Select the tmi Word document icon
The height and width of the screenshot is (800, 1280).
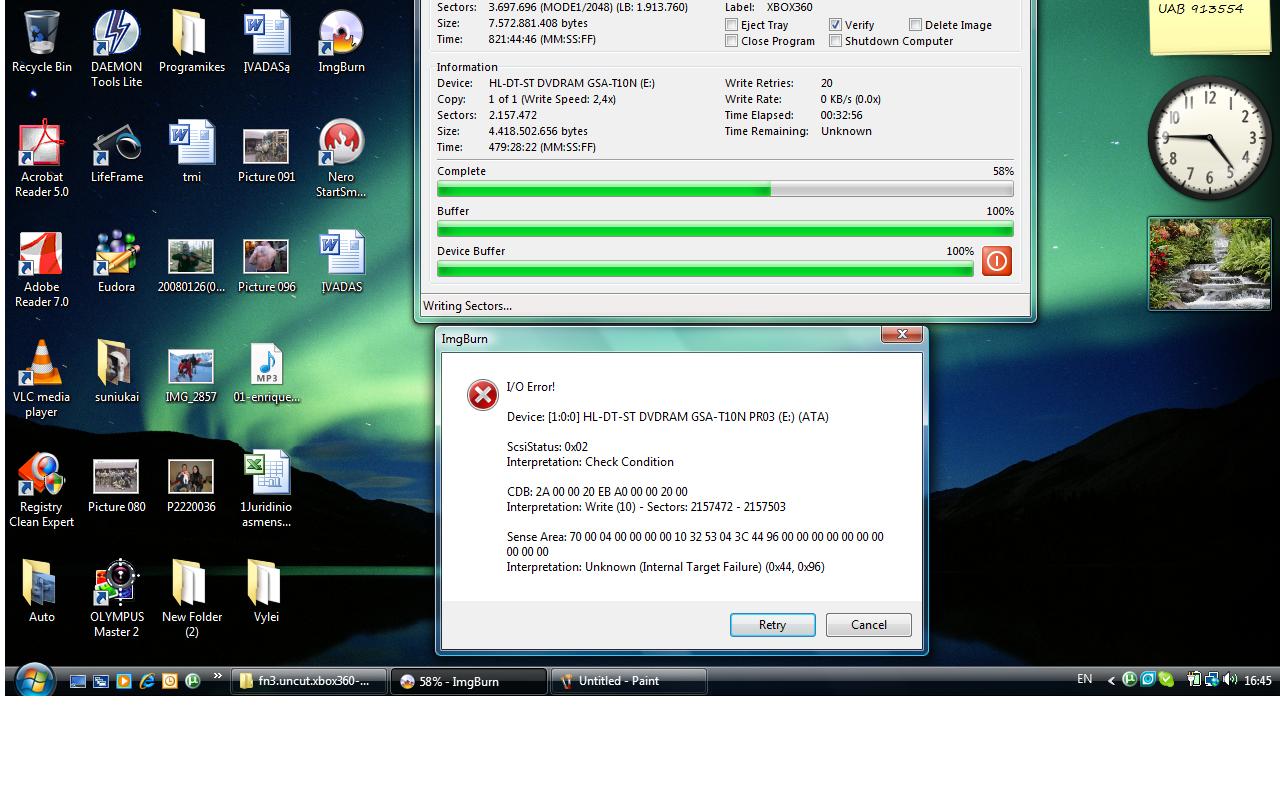coord(191,151)
